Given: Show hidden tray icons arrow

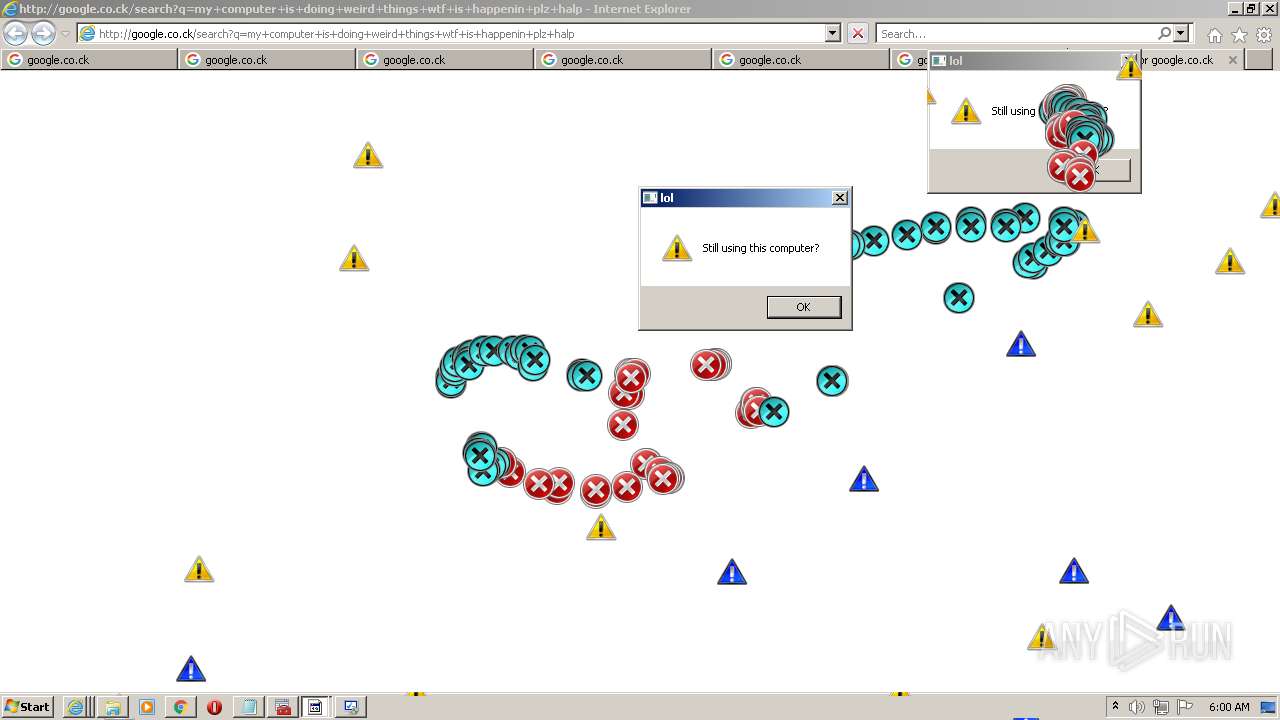Looking at the screenshot, I should [1115, 707].
